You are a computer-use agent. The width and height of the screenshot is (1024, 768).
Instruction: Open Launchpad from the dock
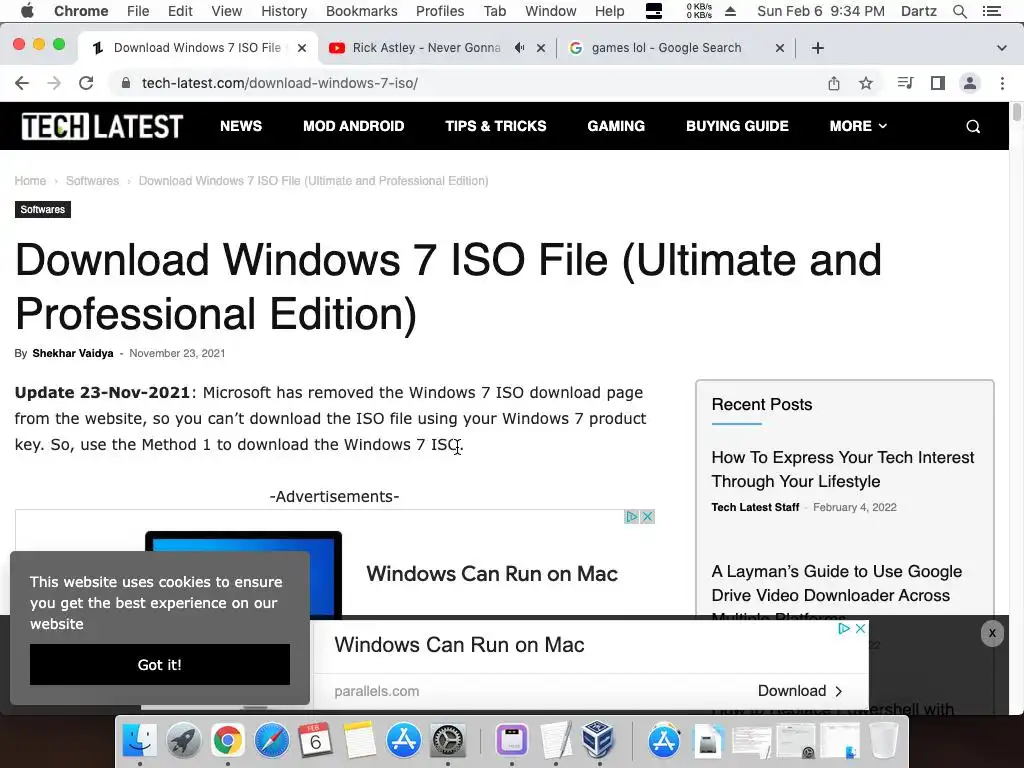[184, 741]
